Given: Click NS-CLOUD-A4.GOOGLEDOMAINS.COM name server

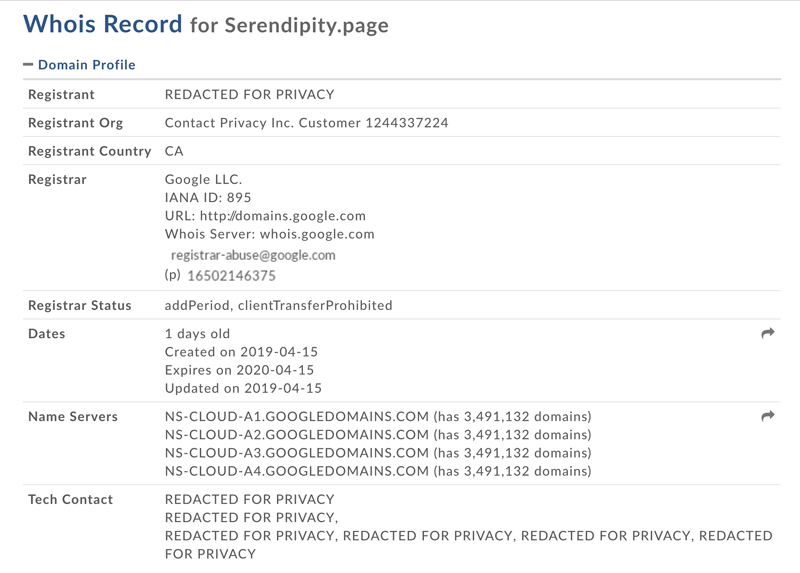Looking at the screenshot, I should [x=297, y=471].
